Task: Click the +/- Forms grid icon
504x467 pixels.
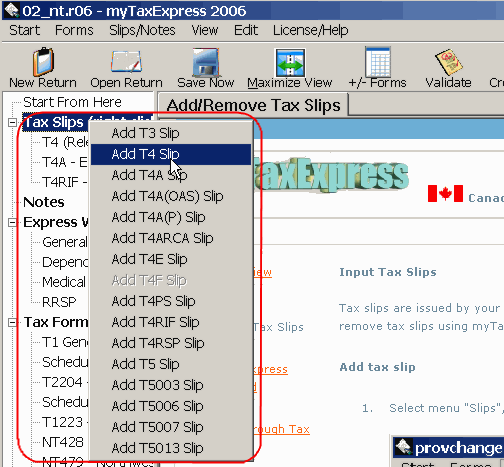Action: coord(378,62)
